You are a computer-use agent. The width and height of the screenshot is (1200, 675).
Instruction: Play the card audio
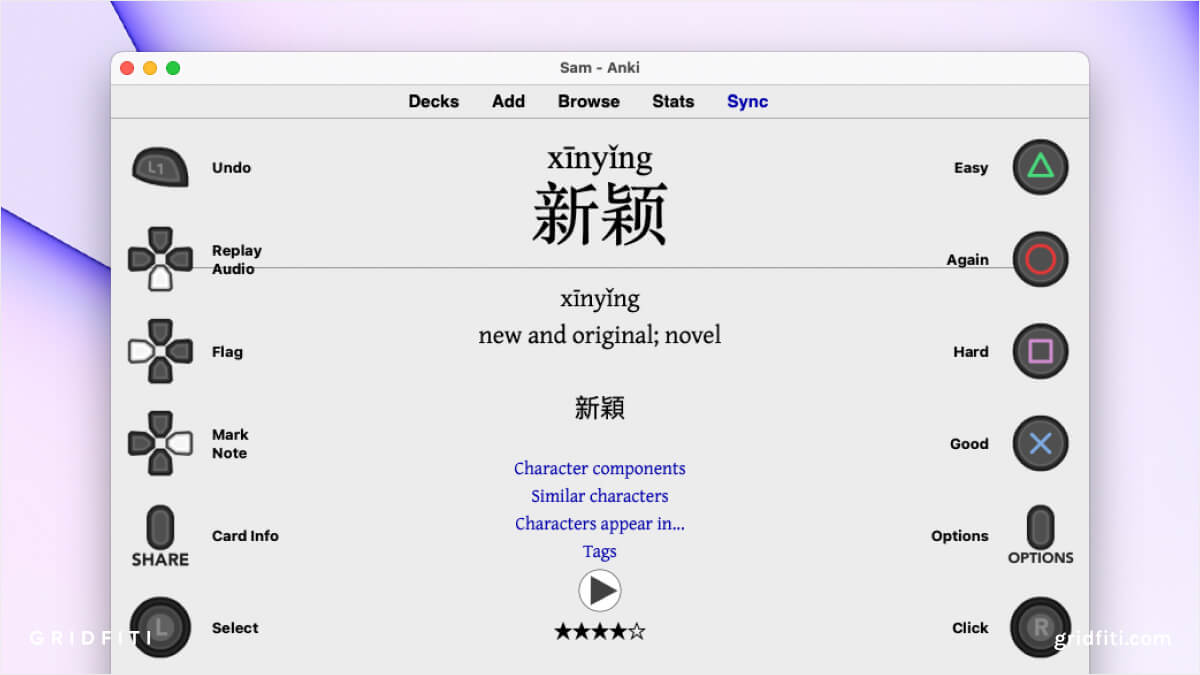(x=600, y=591)
